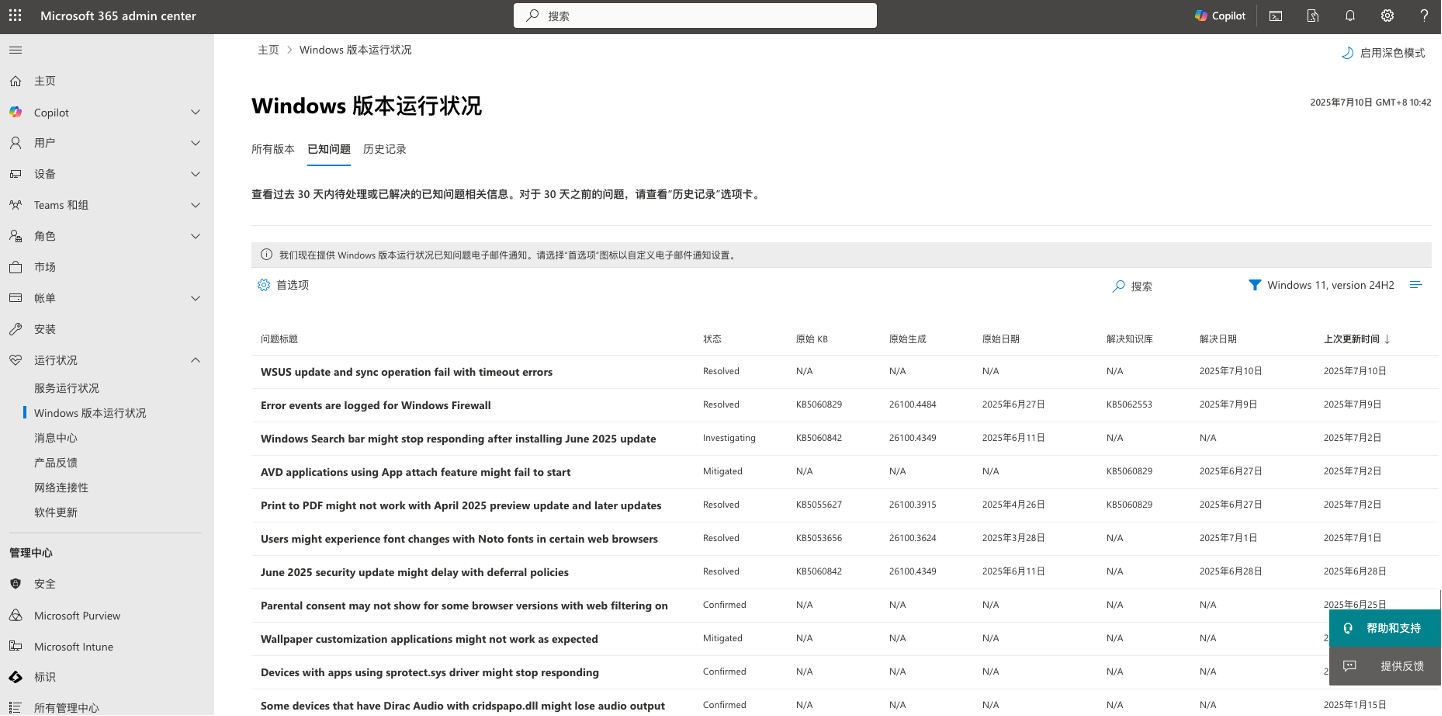Expand the 设备 section chevron
This screenshot has width=1442, height=716.
tap(196, 174)
